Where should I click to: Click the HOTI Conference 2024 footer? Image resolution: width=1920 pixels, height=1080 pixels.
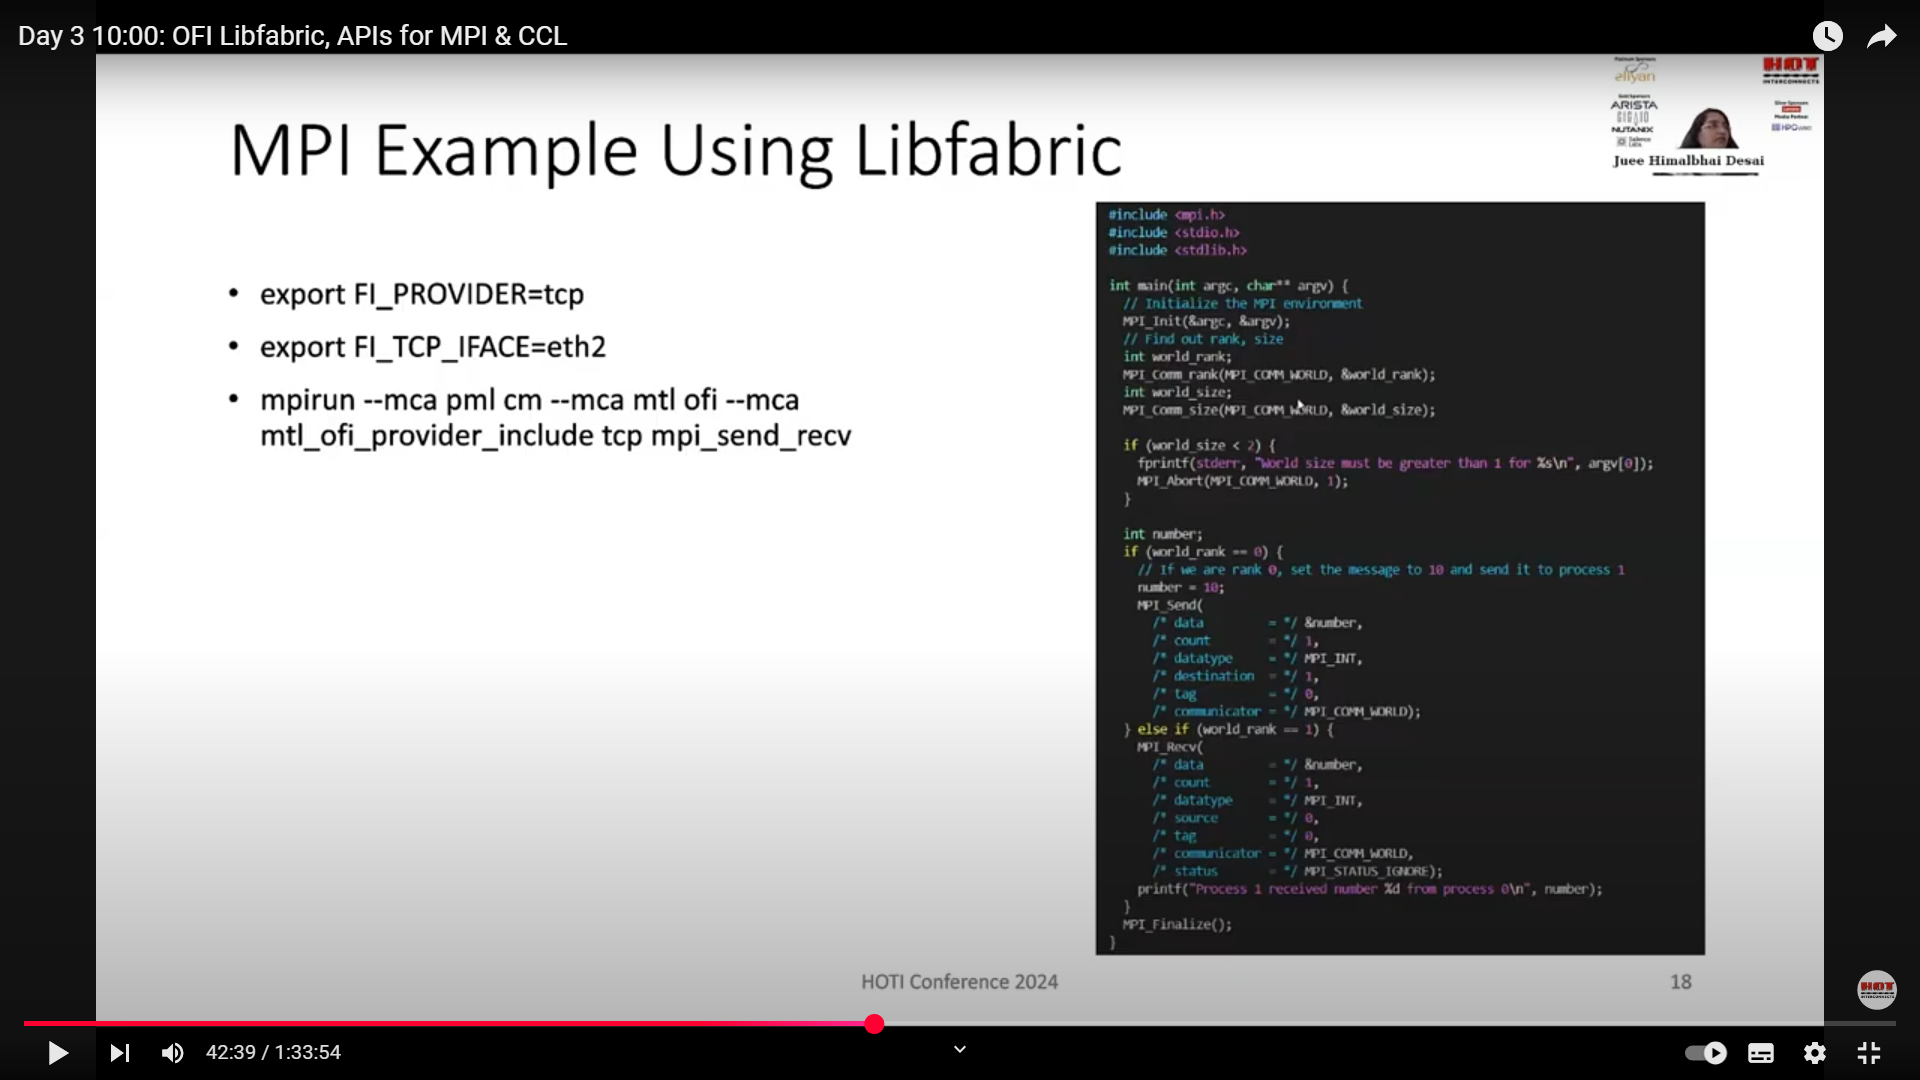(x=959, y=982)
